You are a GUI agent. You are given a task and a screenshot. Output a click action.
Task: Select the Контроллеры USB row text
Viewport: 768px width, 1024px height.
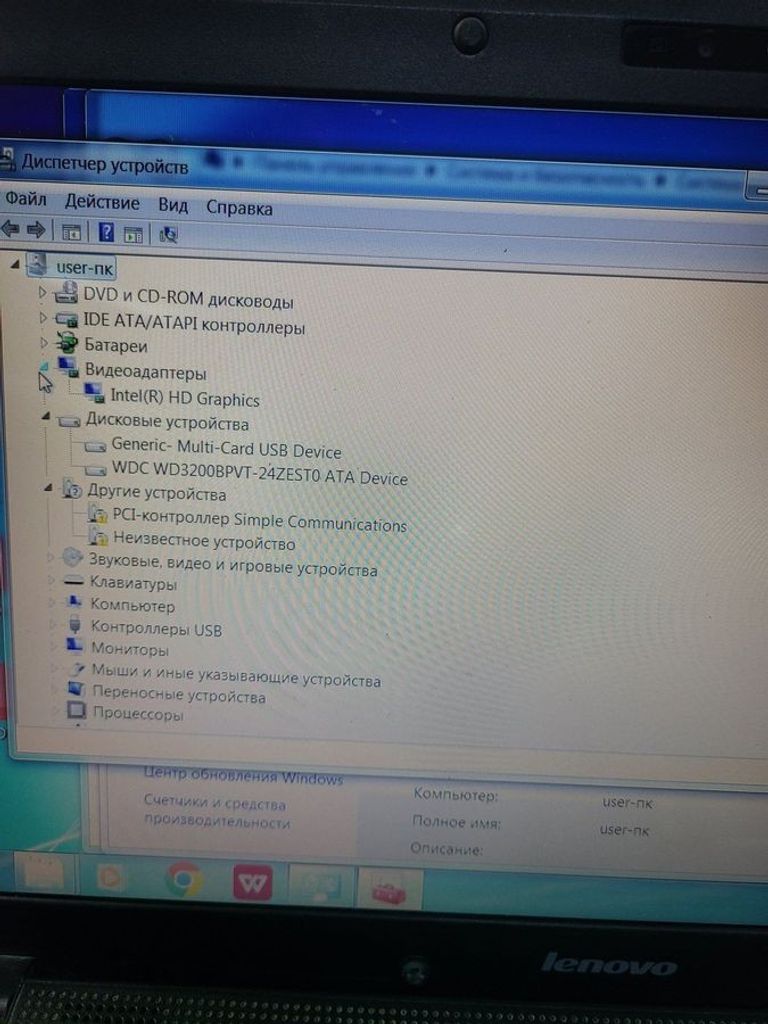coord(156,628)
